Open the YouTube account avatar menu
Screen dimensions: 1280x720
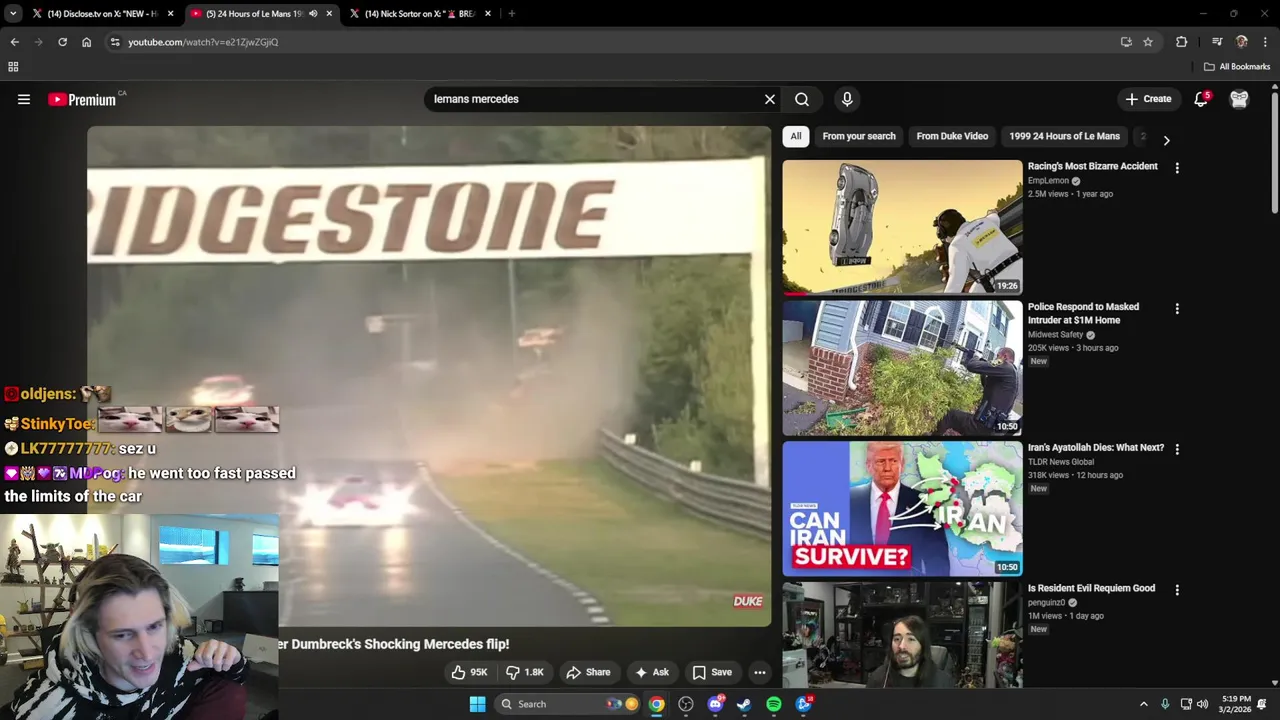pos(1239,99)
